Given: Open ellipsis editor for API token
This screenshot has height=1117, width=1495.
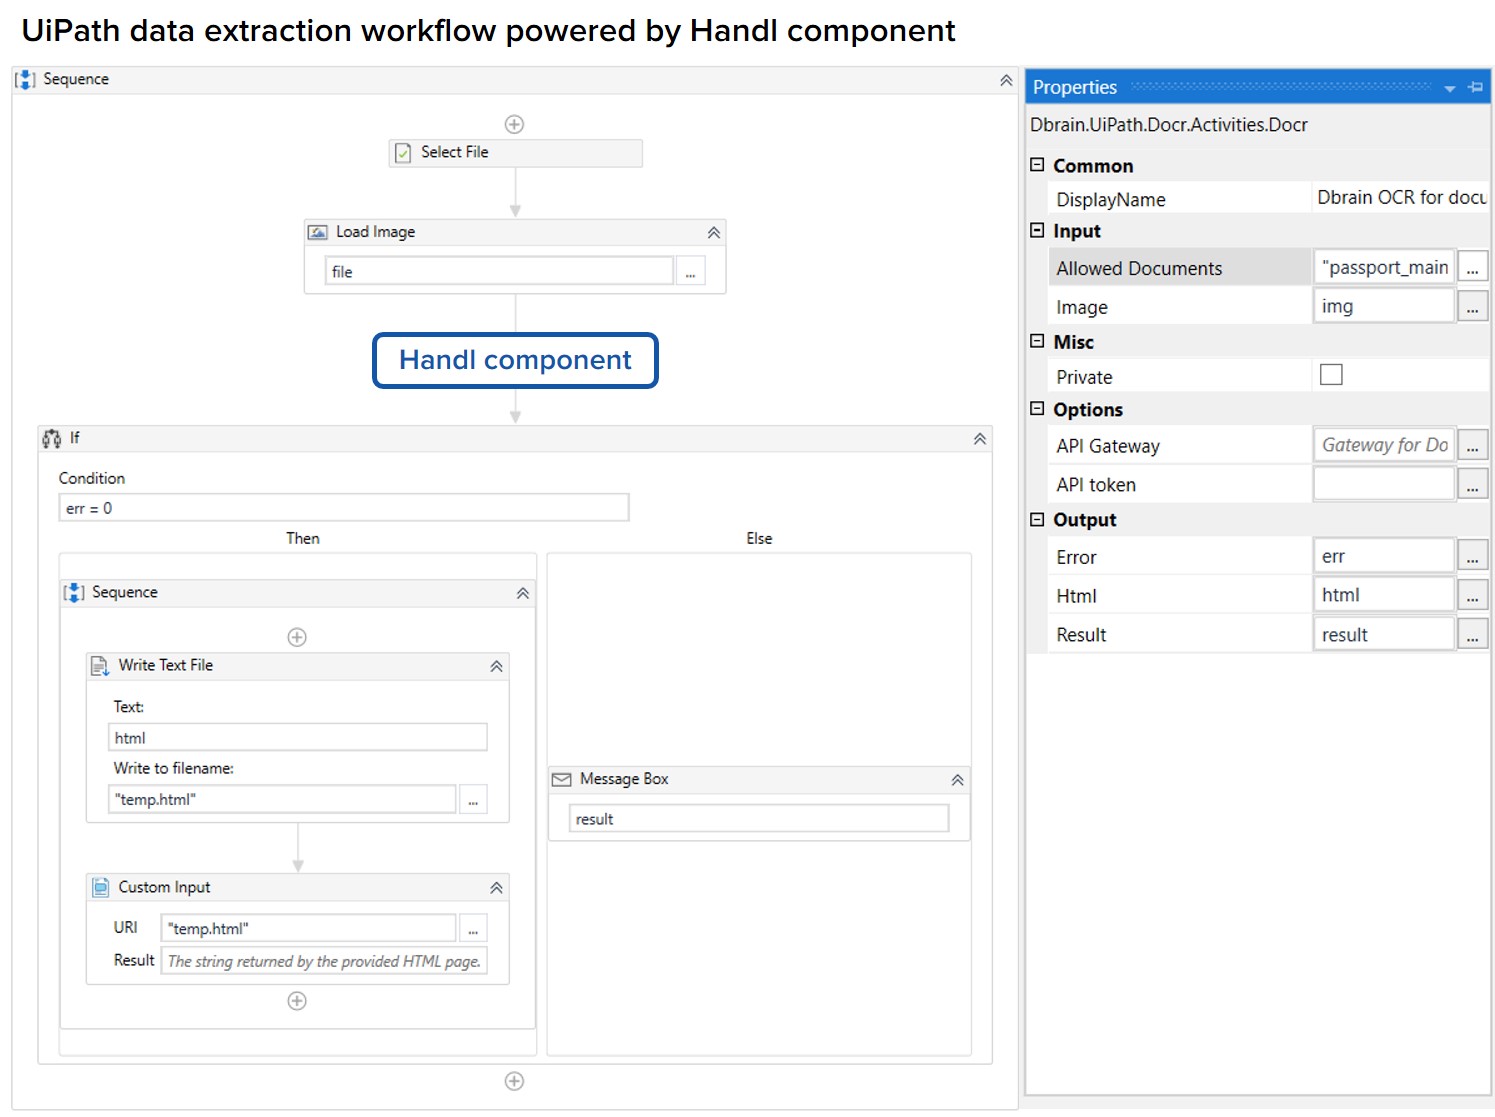Looking at the screenshot, I should (1473, 484).
